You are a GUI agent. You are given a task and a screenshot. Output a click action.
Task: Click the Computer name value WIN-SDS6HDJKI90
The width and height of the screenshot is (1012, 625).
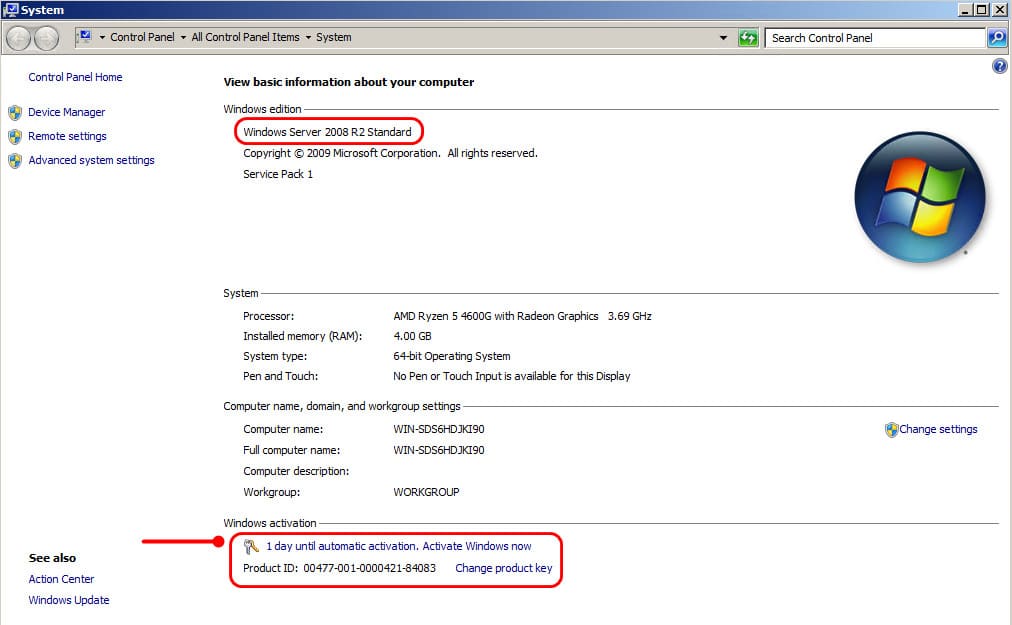(x=439, y=429)
